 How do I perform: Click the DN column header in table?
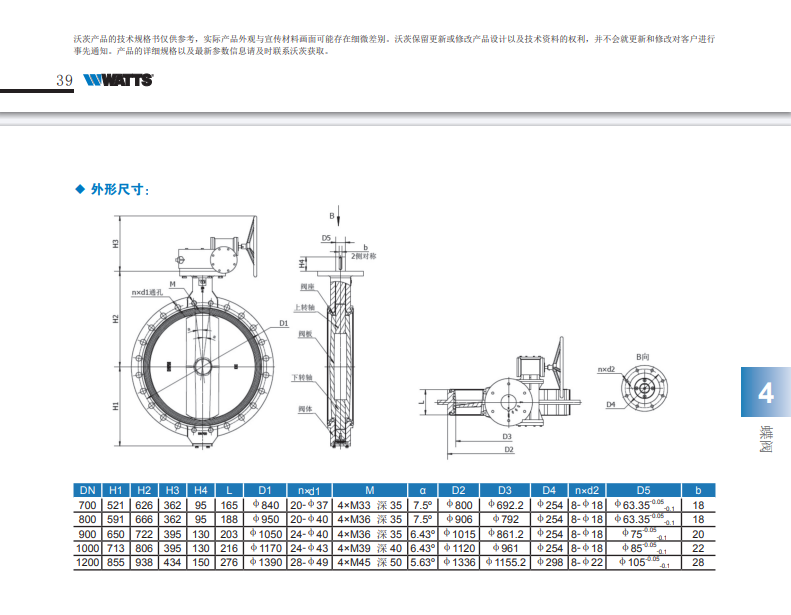[x=88, y=490]
